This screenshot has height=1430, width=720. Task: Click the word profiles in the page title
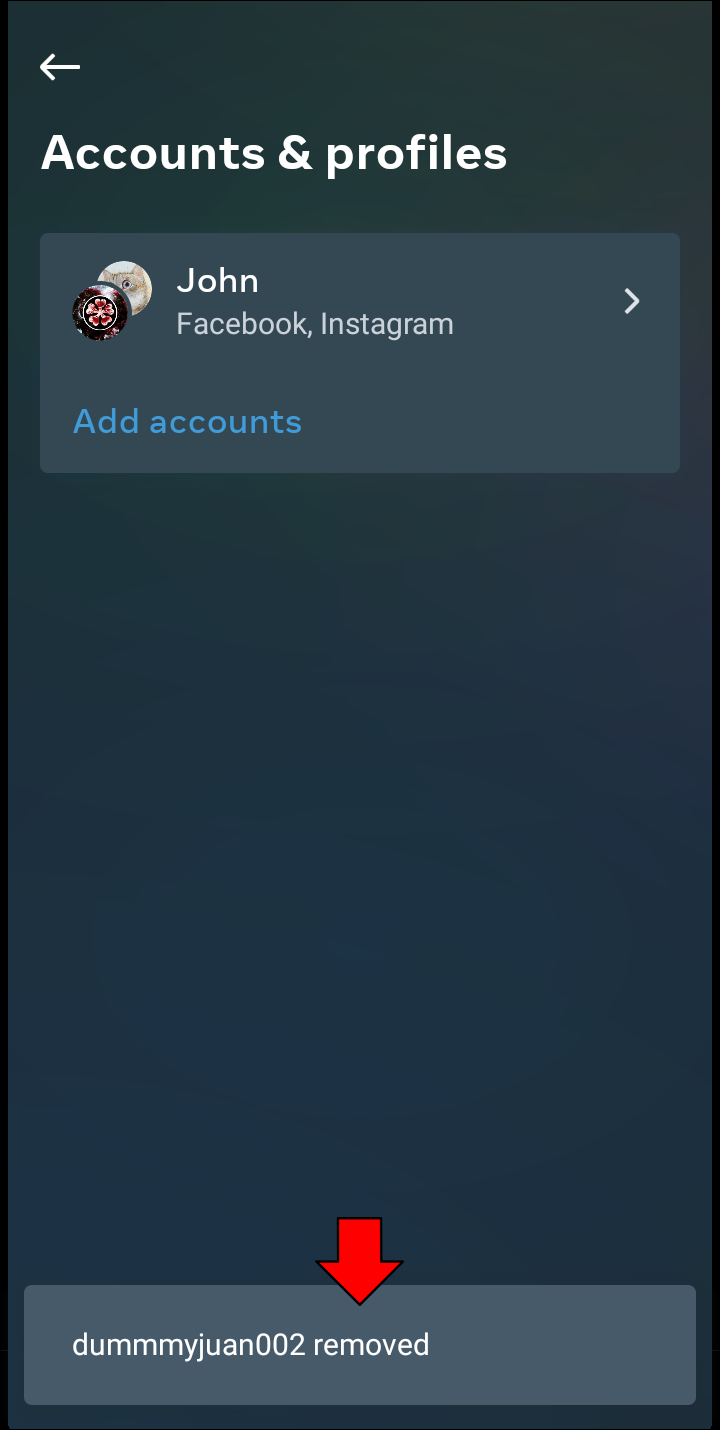pyautogui.click(x=417, y=155)
